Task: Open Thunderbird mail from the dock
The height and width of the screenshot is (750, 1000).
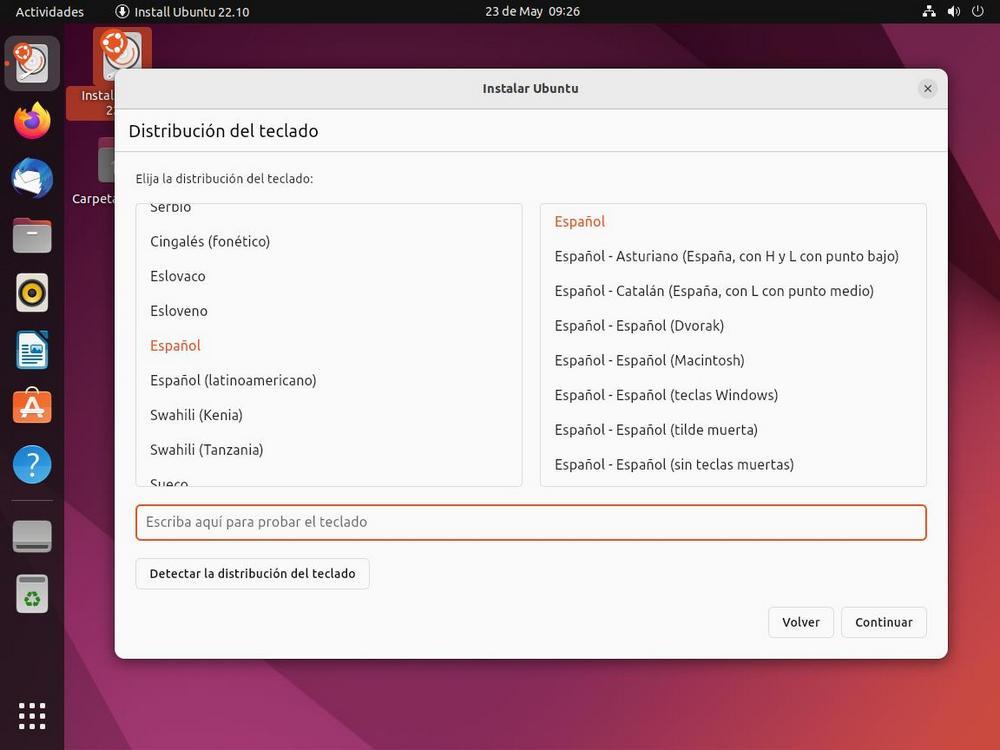Action: click(32, 178)
